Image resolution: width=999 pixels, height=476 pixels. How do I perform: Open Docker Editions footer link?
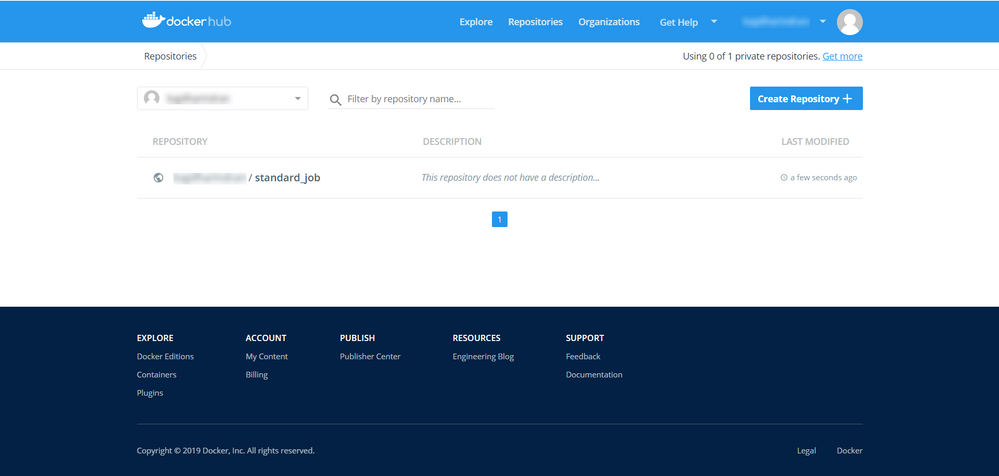pyautogui.click(x=165, y=357)
